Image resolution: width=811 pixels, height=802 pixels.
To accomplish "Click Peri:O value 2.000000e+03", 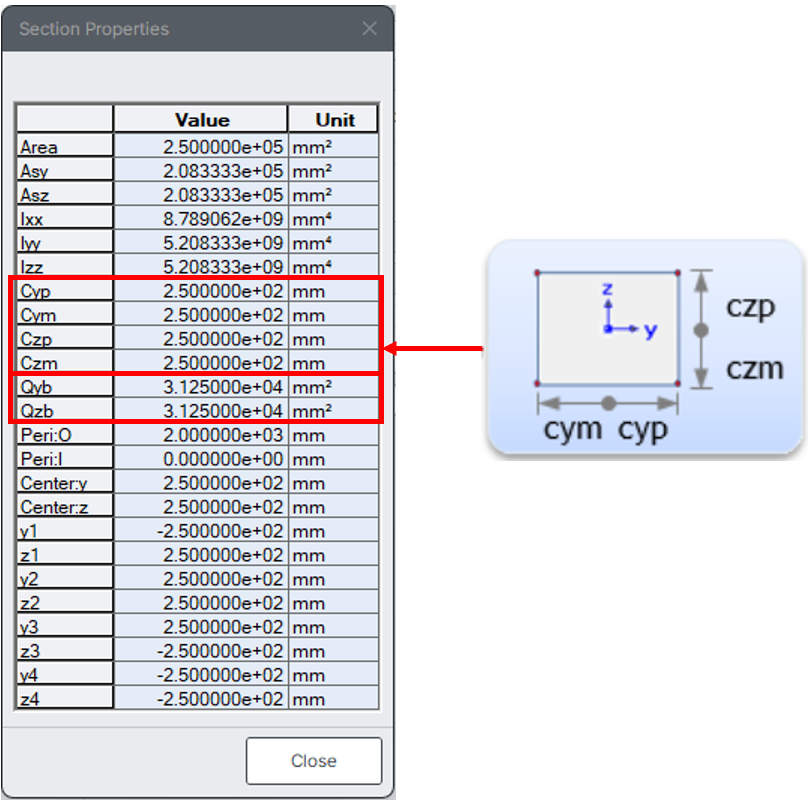I will pos(201,435).
